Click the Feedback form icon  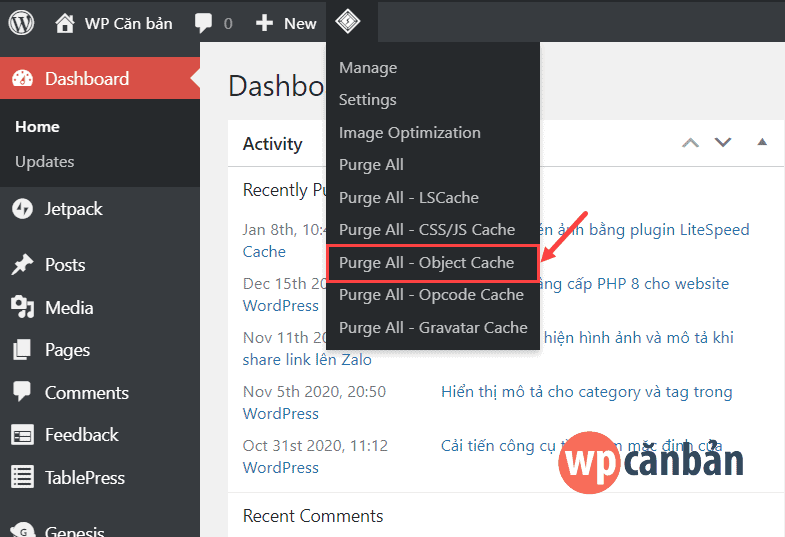click(23, 435)
